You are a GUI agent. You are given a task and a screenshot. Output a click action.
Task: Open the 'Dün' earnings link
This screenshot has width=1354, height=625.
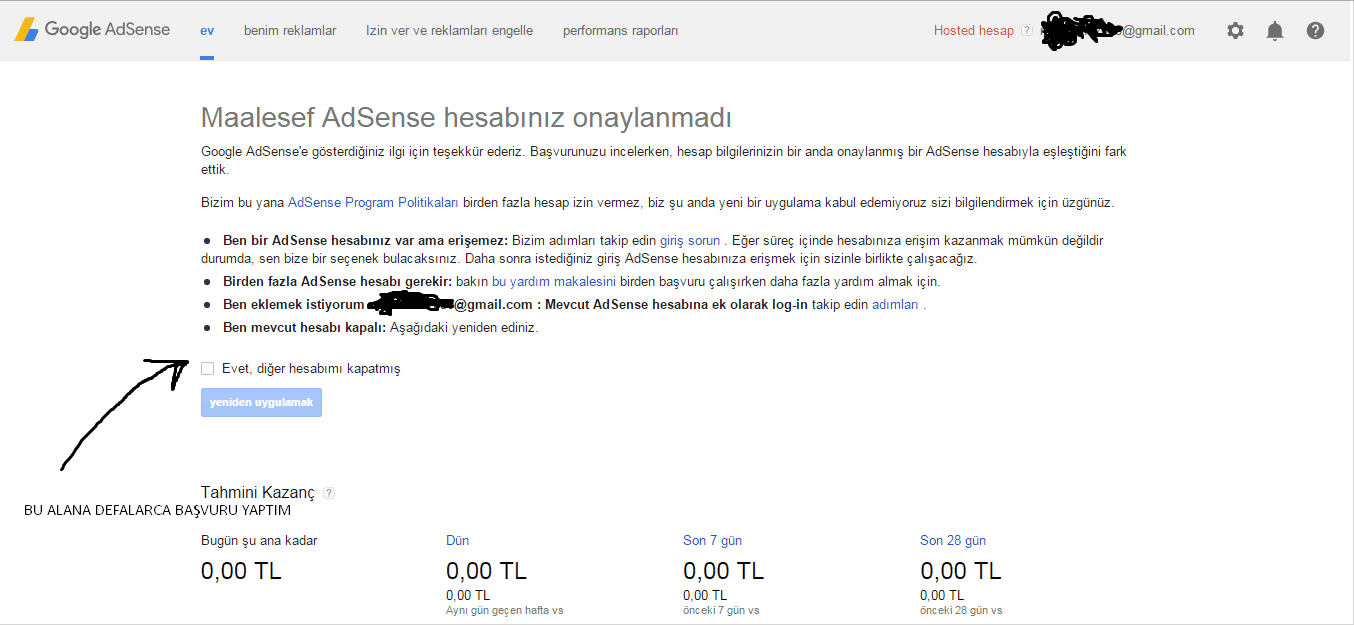[457, 540]
